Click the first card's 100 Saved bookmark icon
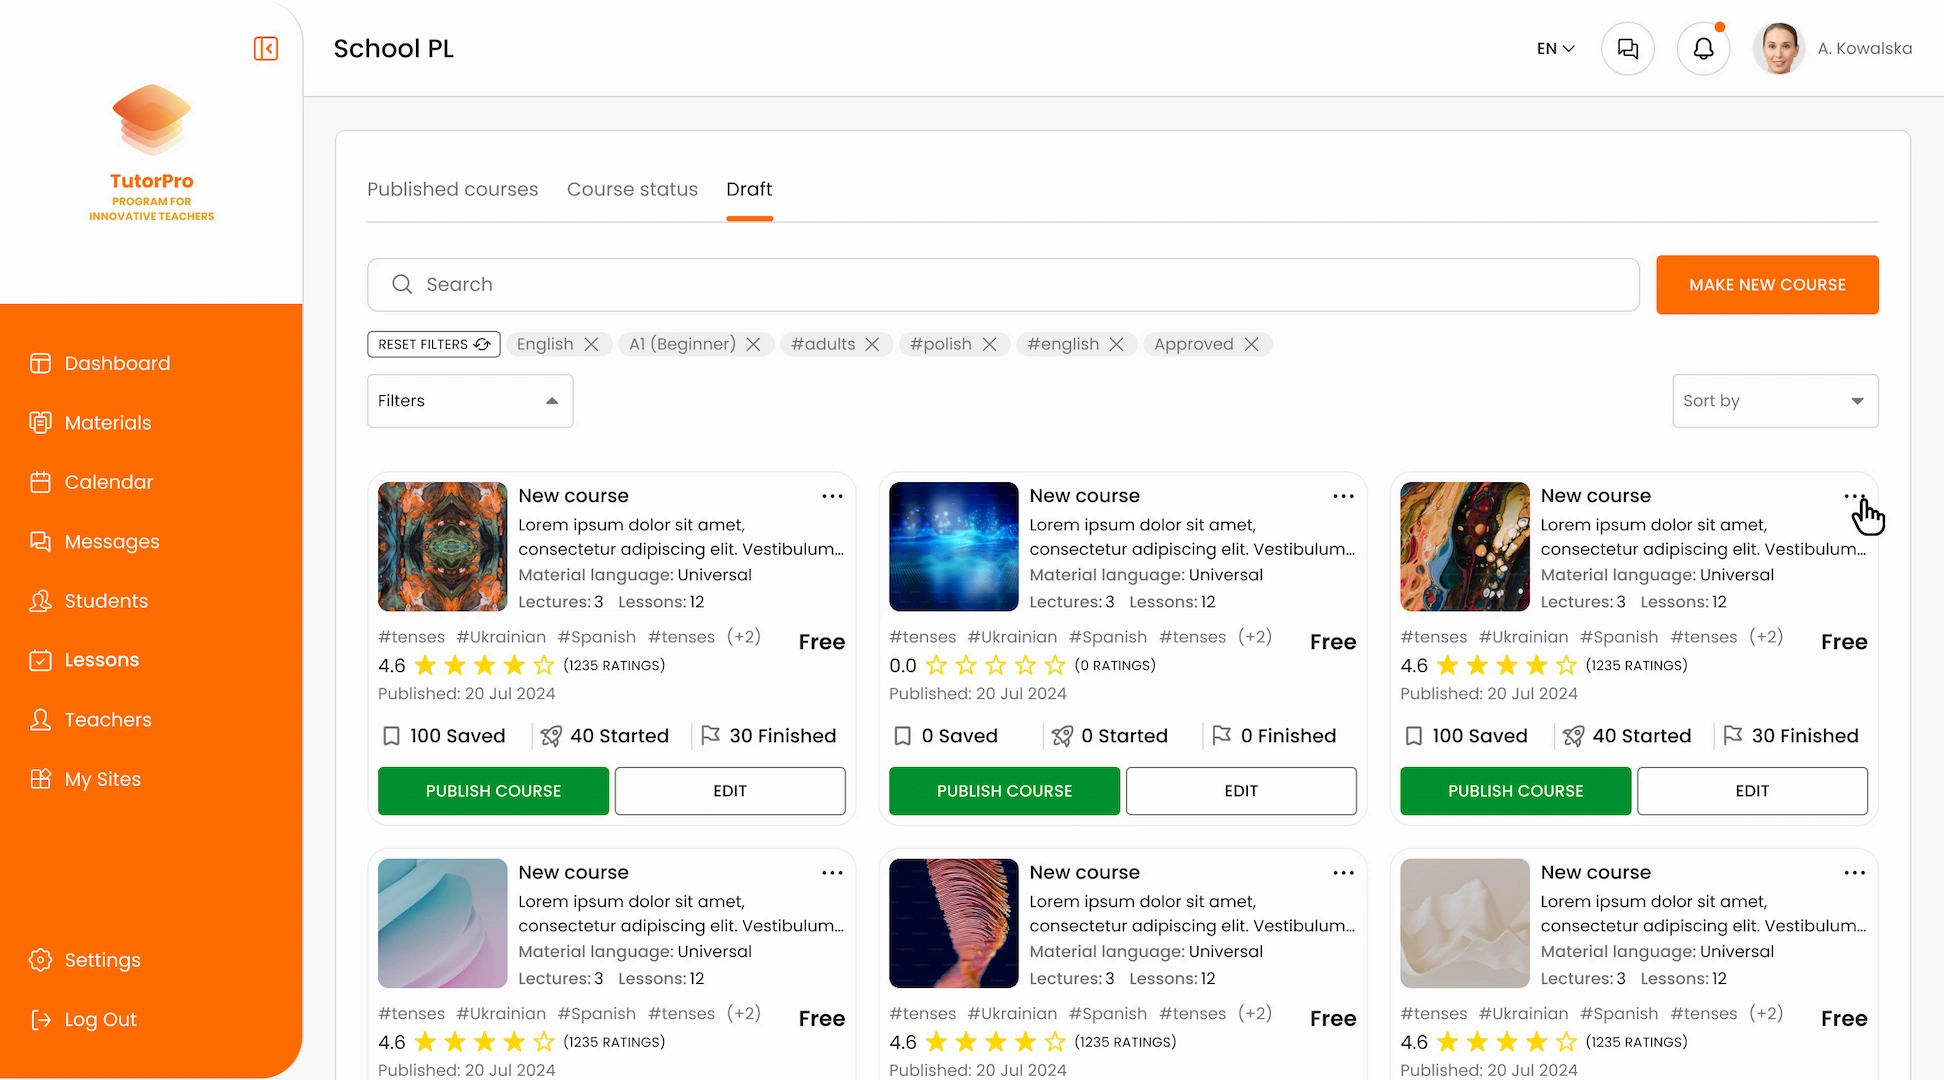This screenshot has width=1944, height=1080. [391, 736]
